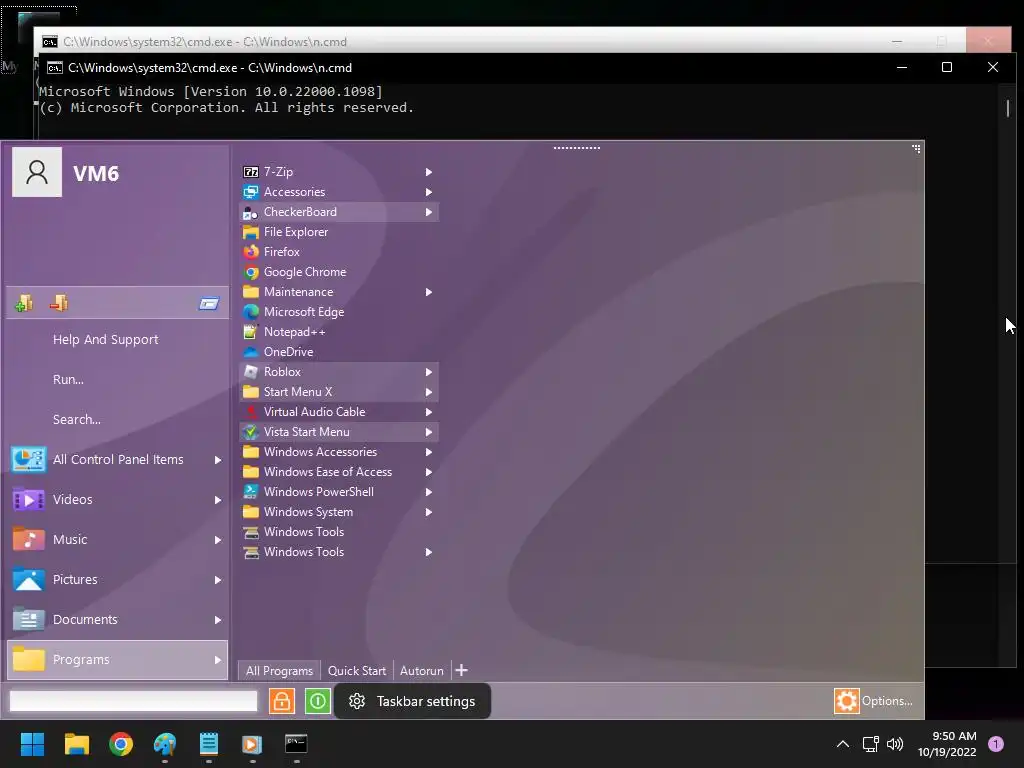The height and width of the screenshot is (768, 1024).
Task: Open File Explorer from the taskbar
Action: tap(76, 744)
